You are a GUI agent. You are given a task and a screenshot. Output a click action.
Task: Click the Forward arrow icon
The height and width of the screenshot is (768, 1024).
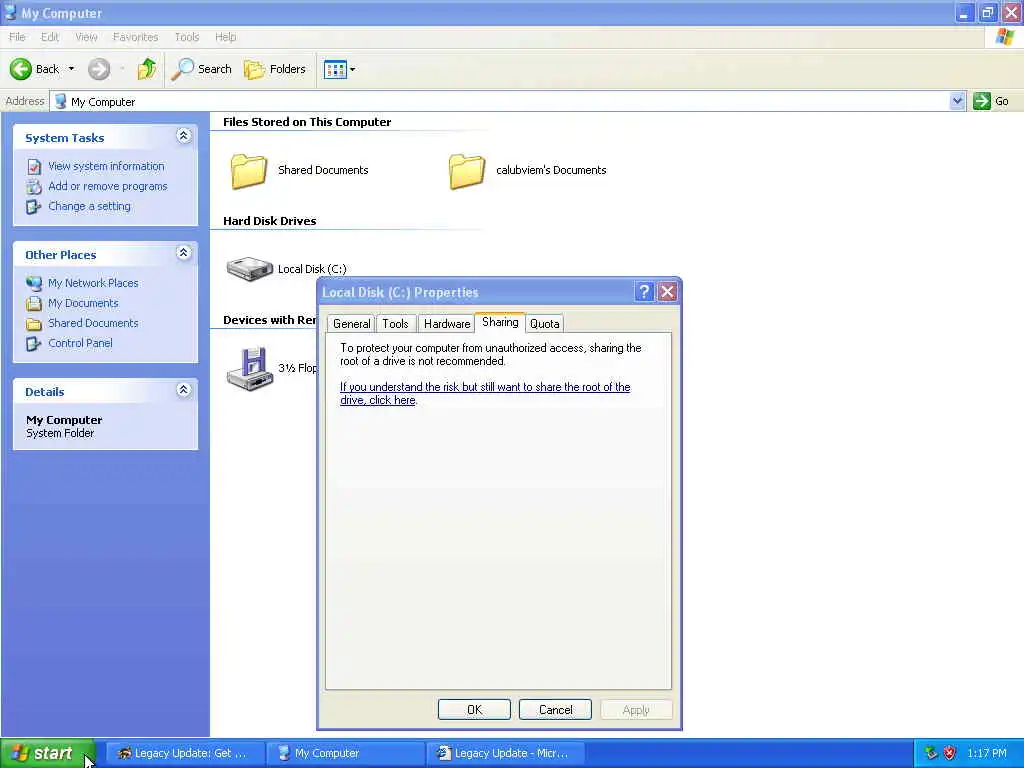point(99,69)
